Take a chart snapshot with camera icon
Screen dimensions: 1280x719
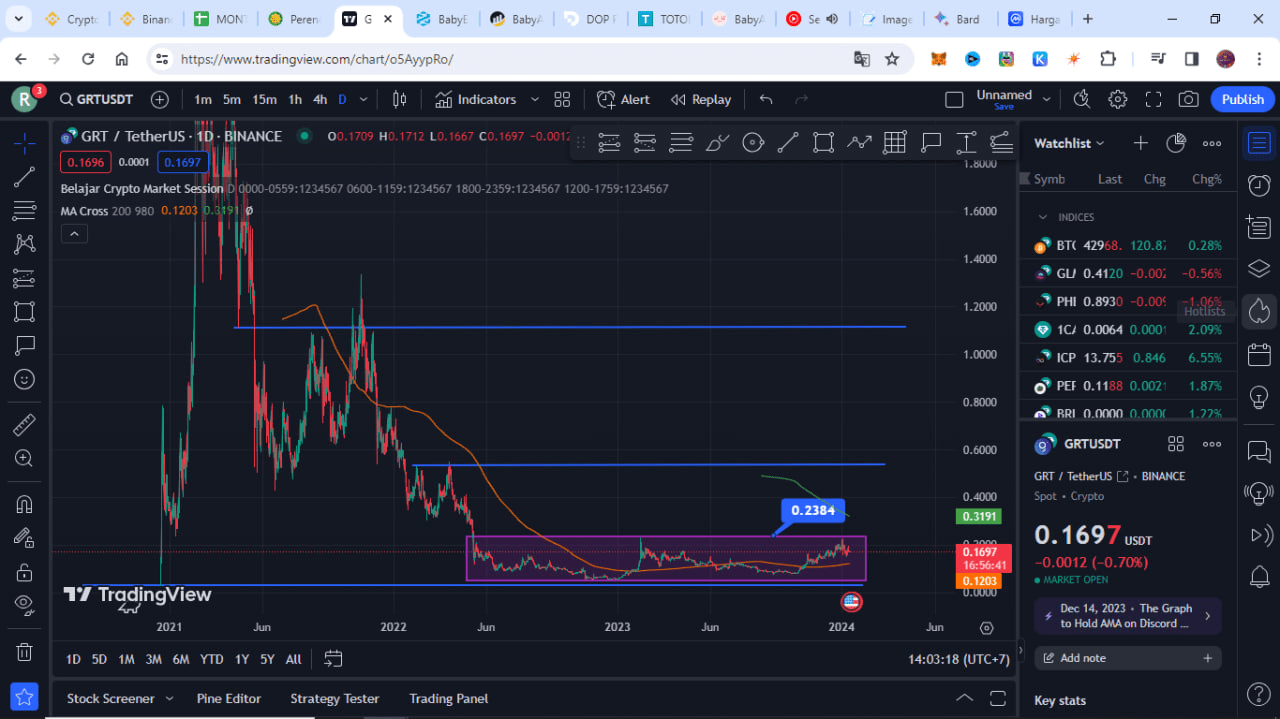tap(1188, 99)
